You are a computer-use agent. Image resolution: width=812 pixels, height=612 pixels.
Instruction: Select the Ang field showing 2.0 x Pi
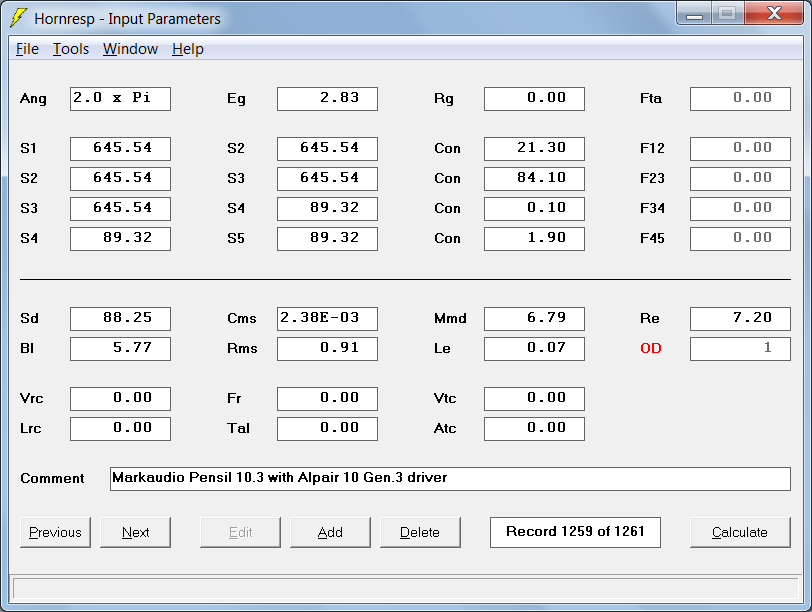click(120, 99)
